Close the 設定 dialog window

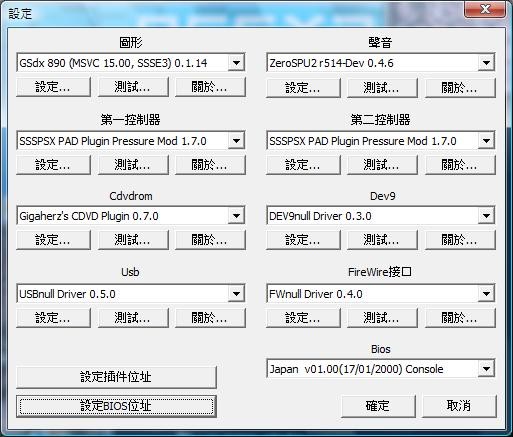[485, 9]
